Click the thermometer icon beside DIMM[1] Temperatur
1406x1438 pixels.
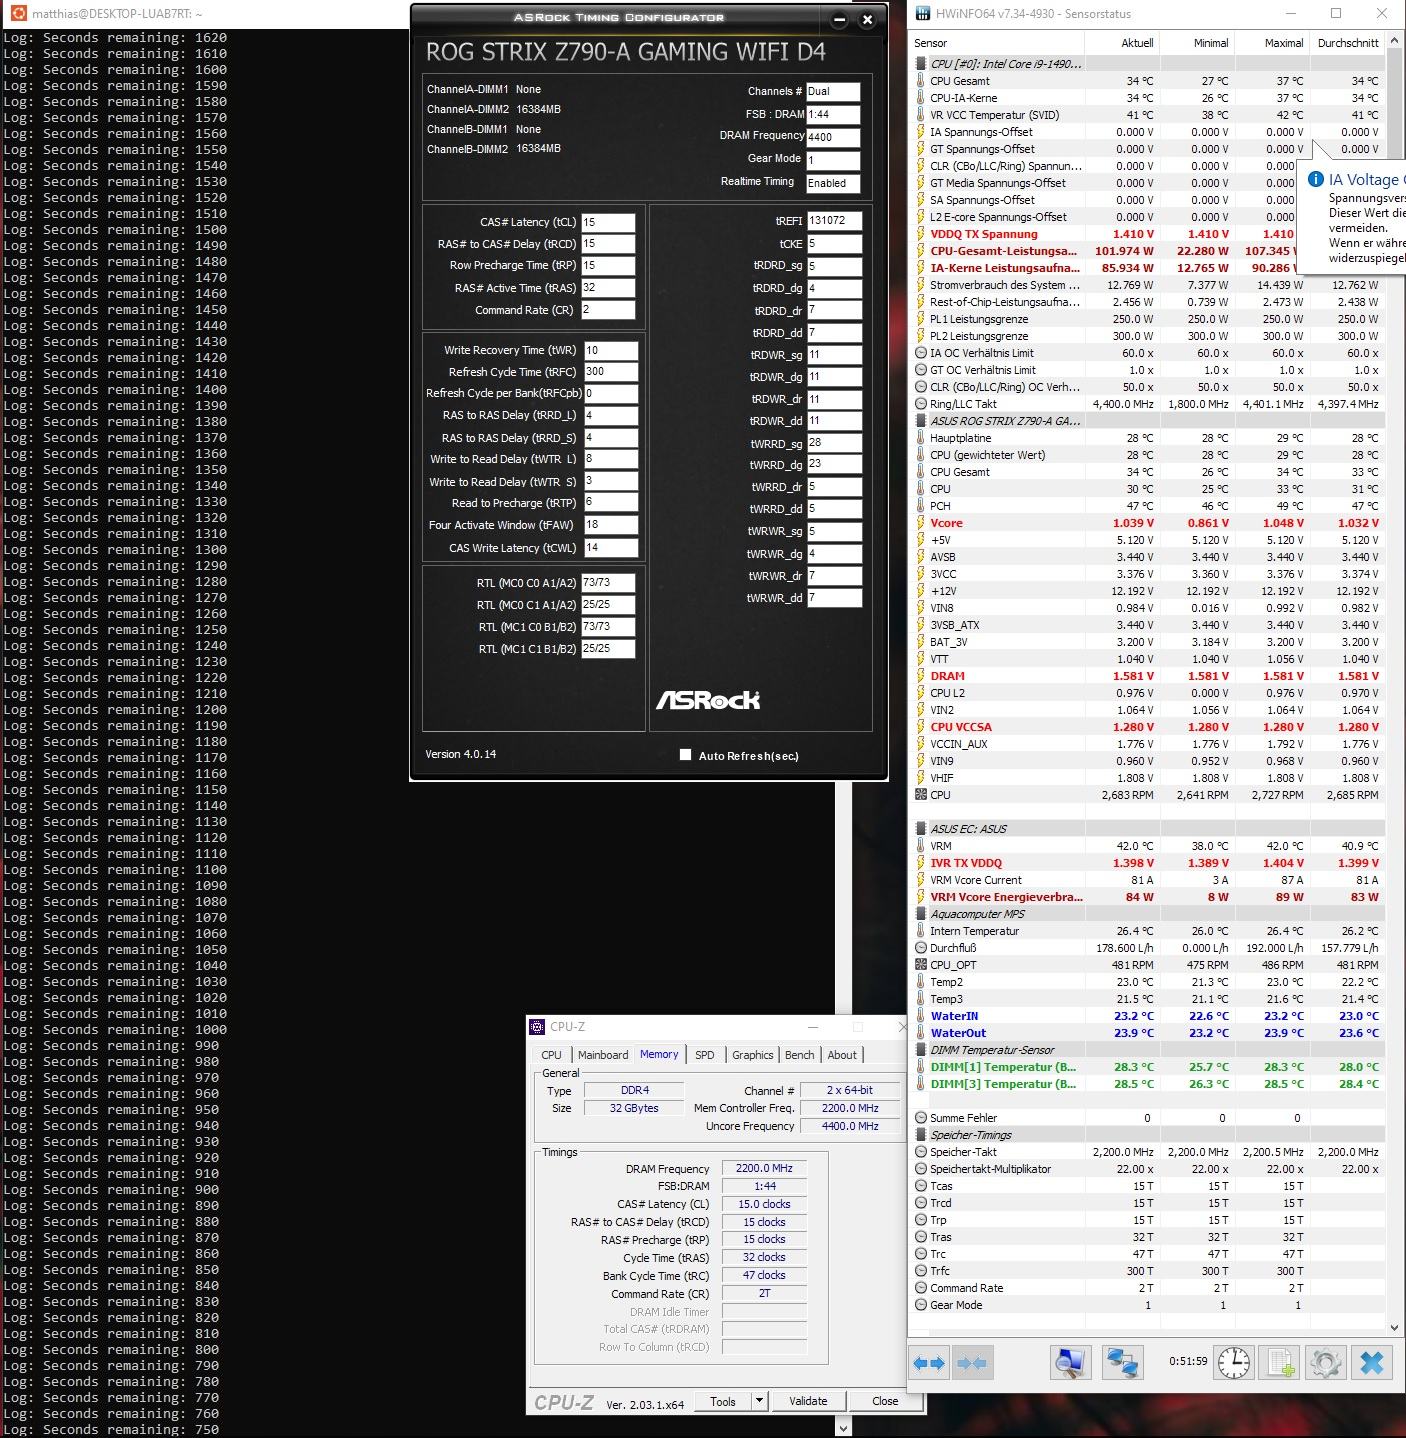[x=921, y=1067]
